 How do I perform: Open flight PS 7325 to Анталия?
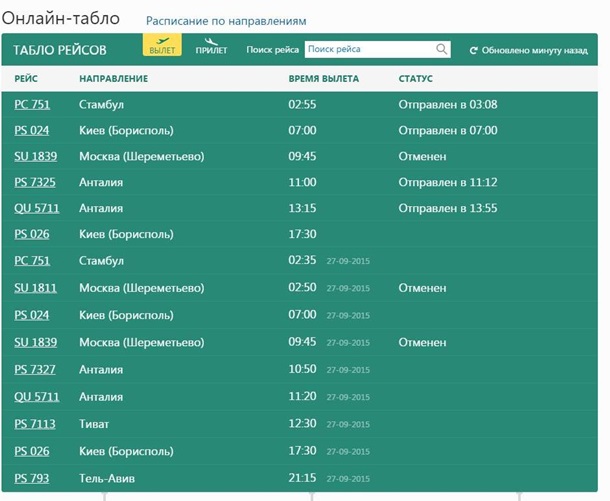click(34, 182)
